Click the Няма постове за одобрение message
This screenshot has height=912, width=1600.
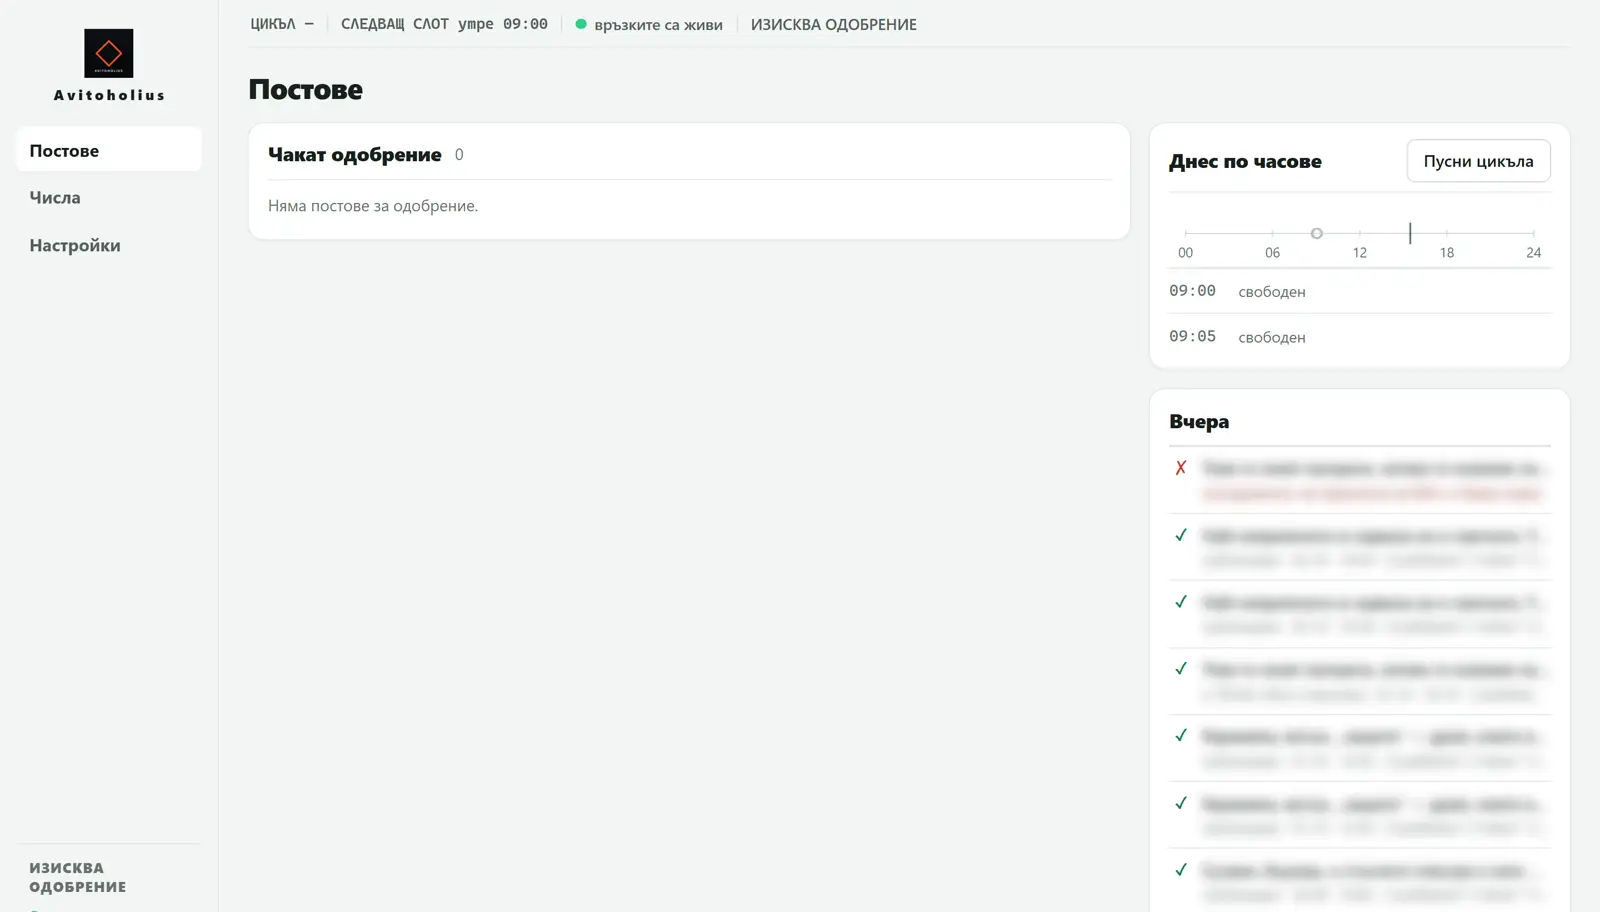[373, 206]
